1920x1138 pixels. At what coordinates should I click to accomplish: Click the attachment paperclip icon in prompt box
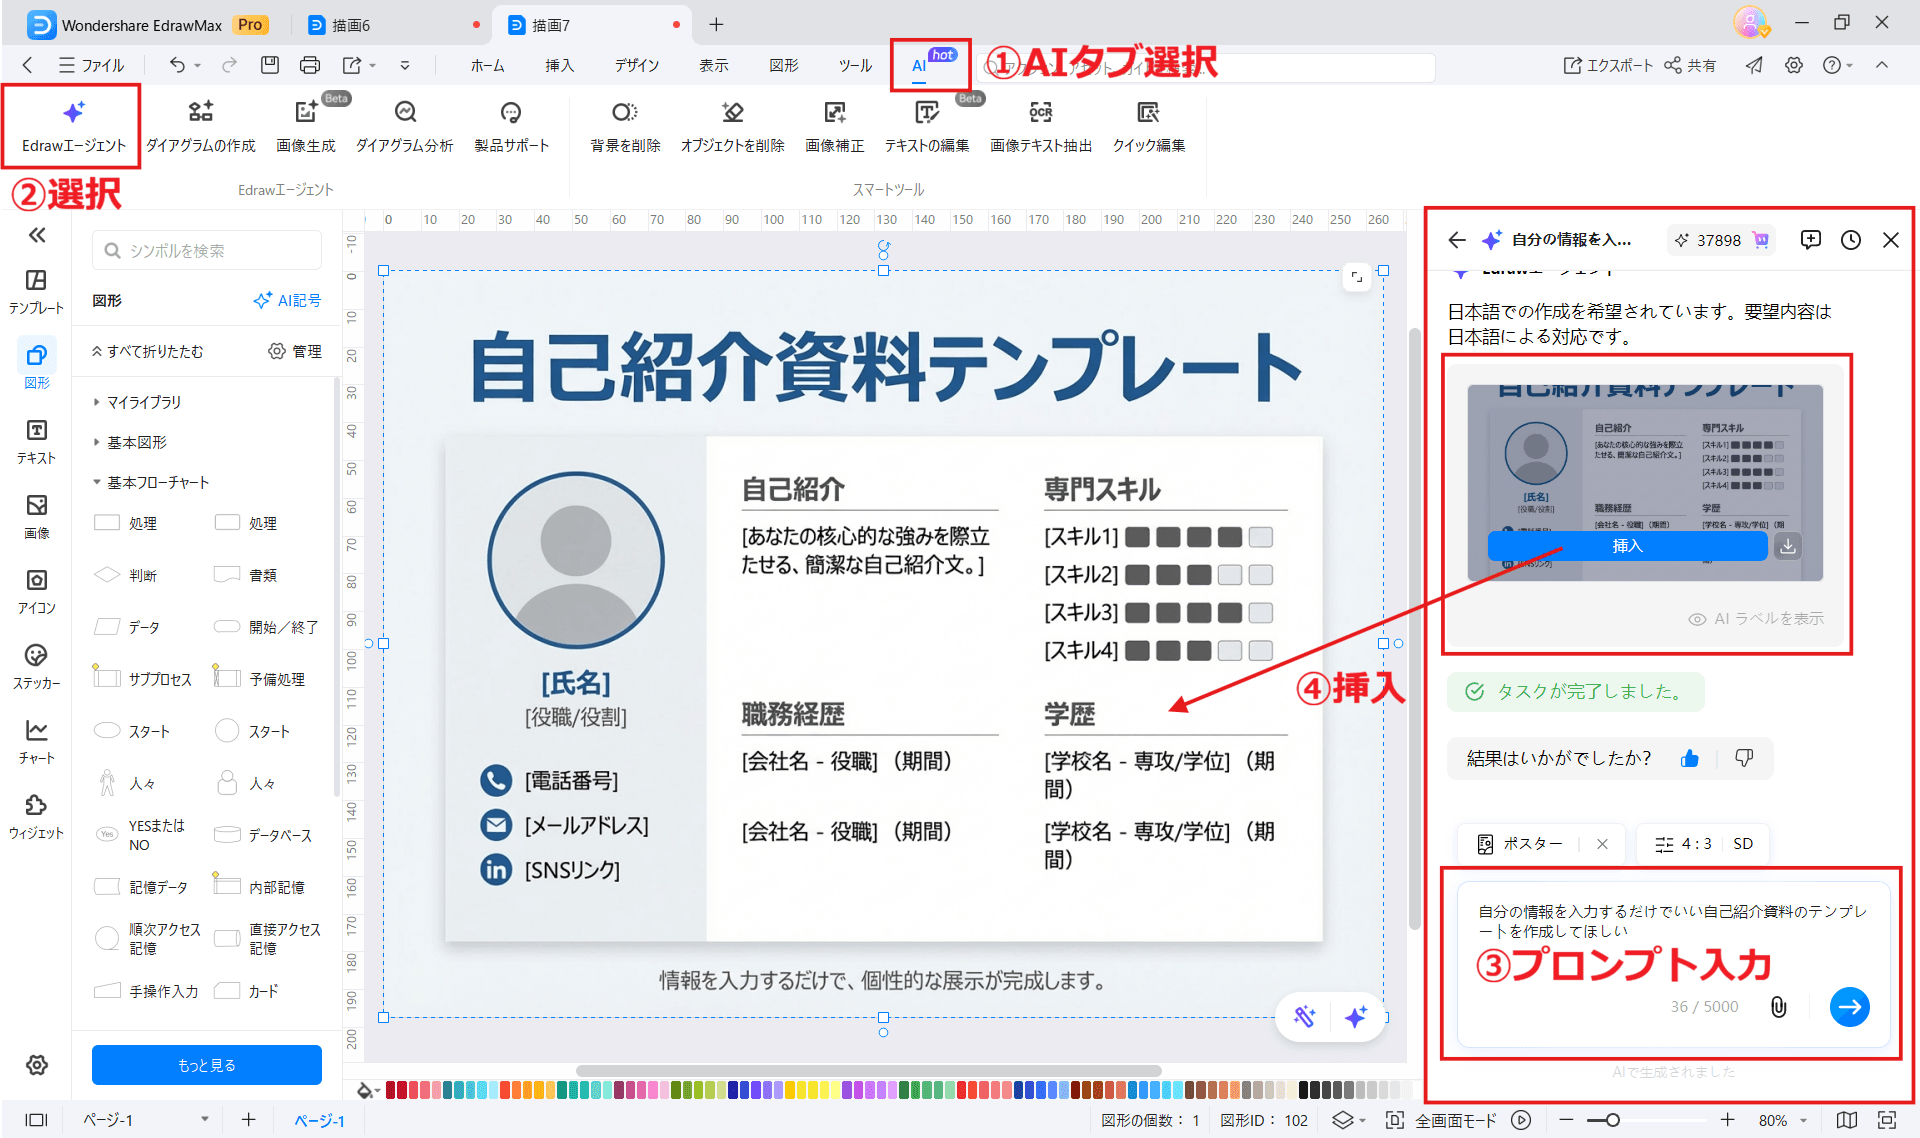[1778, 1006]
